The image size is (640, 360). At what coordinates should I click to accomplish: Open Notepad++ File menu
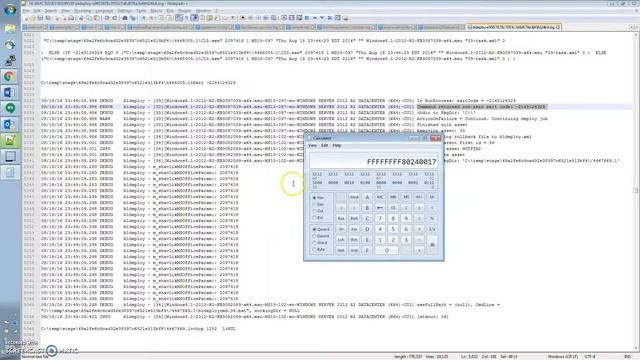pyautogui.click(x=26, y=11)
